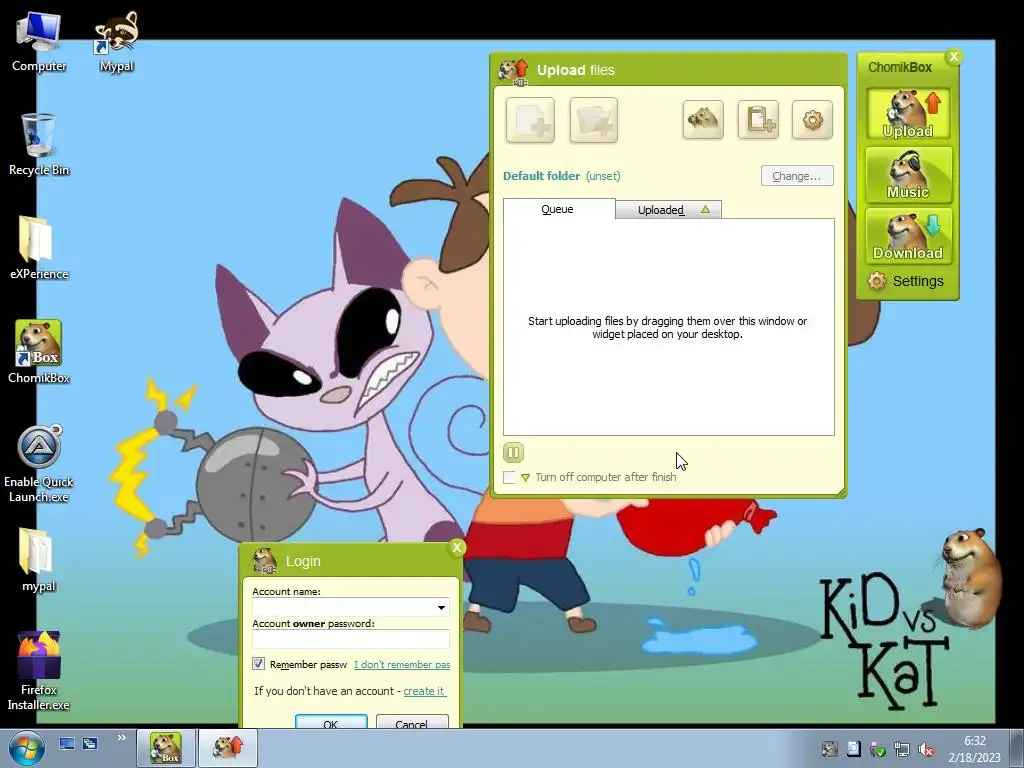The image size is (1024, 768).
Task: Click ChomikBox taskbar button
Action: tap(166, 748)
